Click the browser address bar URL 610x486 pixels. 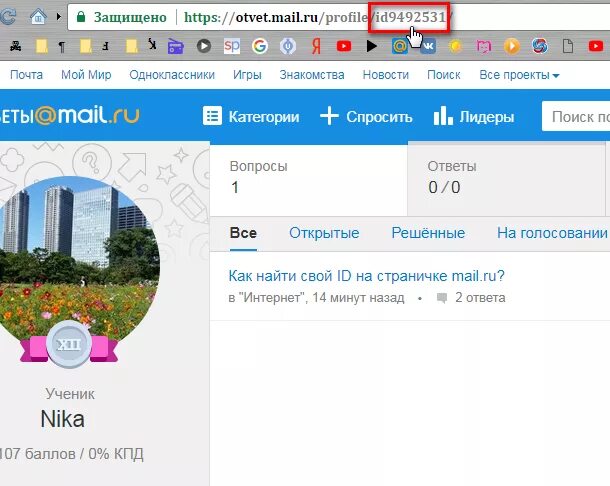pyautogui.click(x=318, y=17)
